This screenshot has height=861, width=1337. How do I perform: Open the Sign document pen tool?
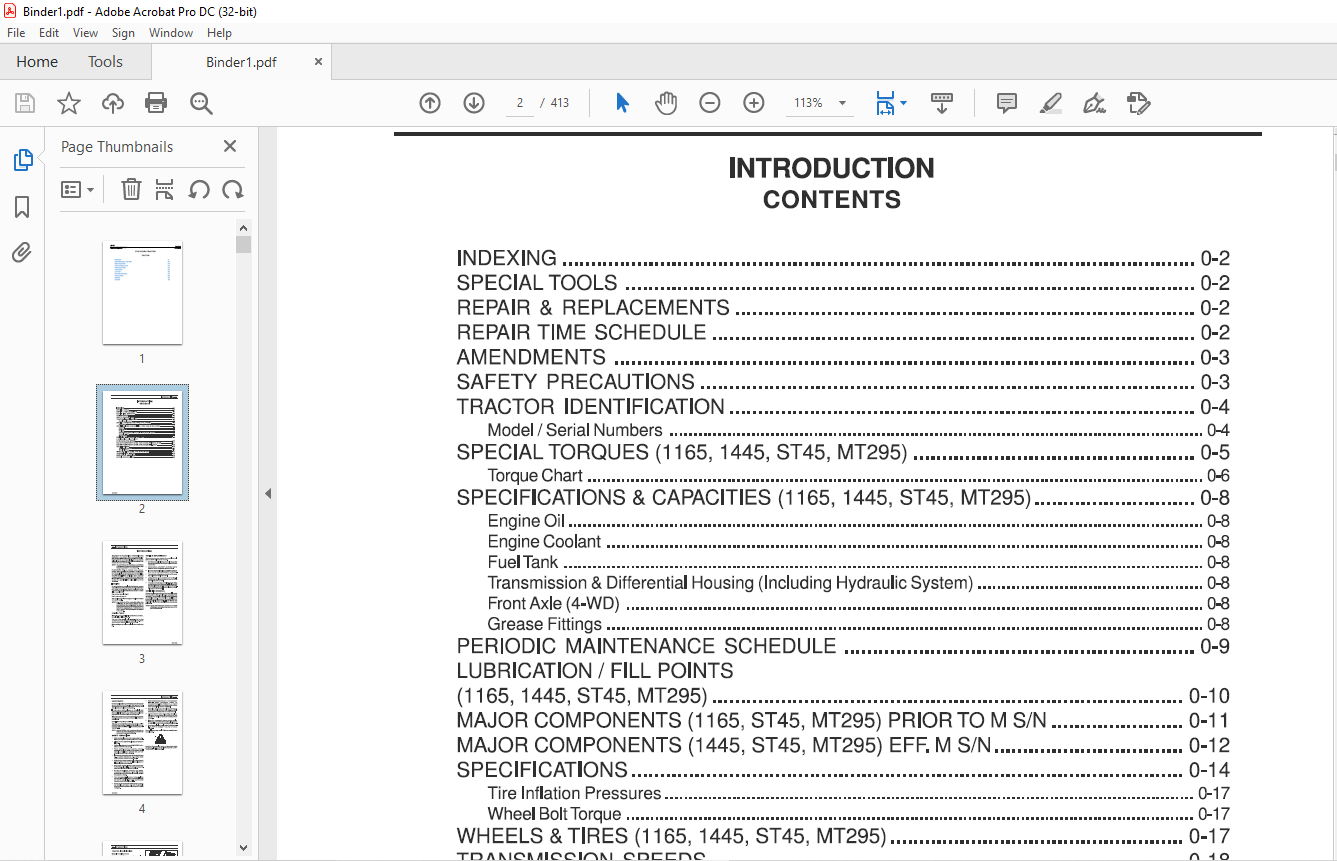click(x=1095, y=103)
